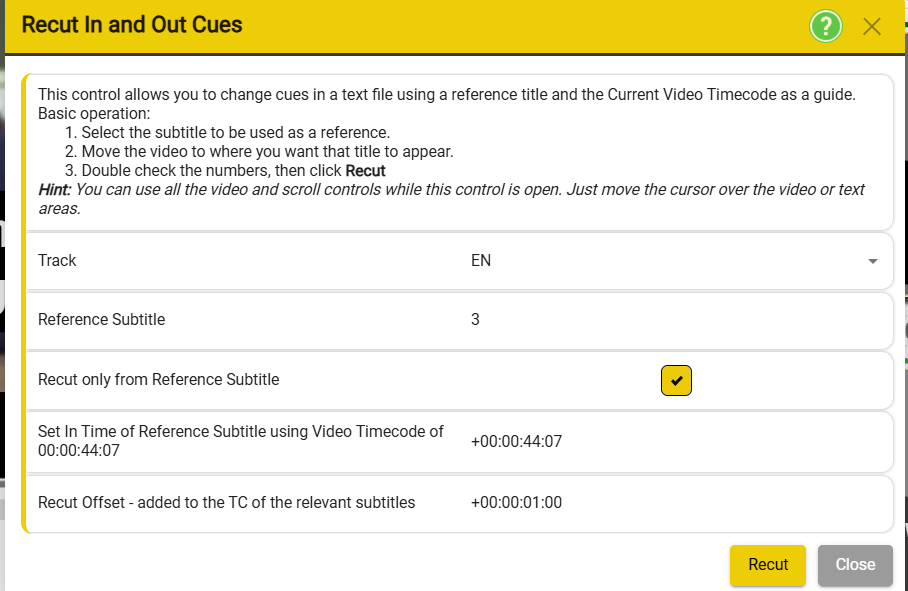Click the Basic operation instruction text

(x=94, y=113)
